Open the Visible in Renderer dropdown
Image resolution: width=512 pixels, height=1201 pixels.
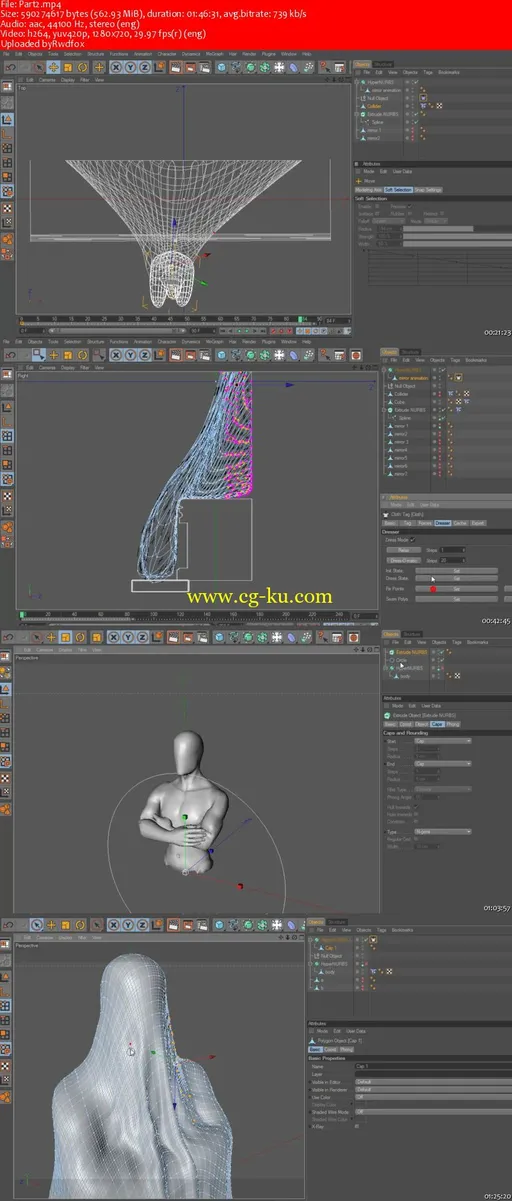[x=433, y=1089]
